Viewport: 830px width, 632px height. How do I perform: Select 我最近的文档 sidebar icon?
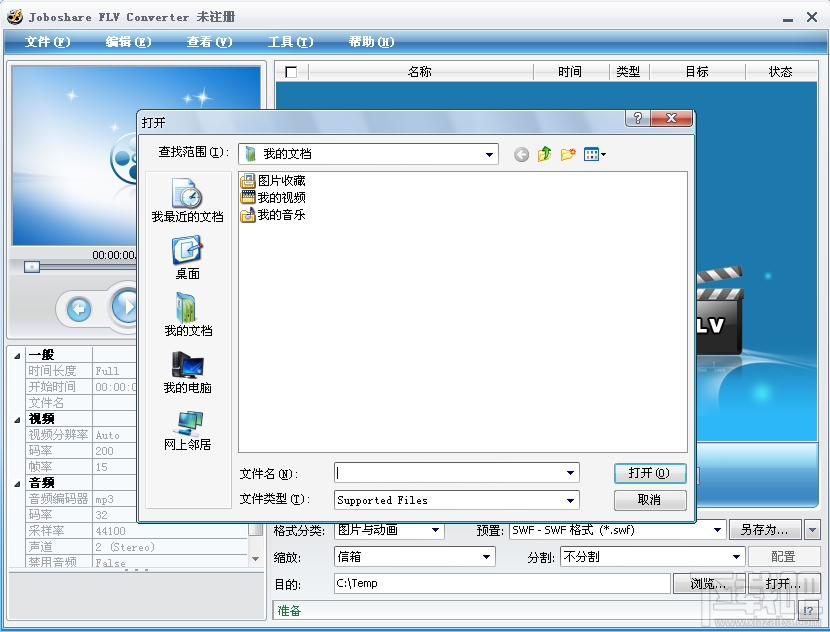187,200
